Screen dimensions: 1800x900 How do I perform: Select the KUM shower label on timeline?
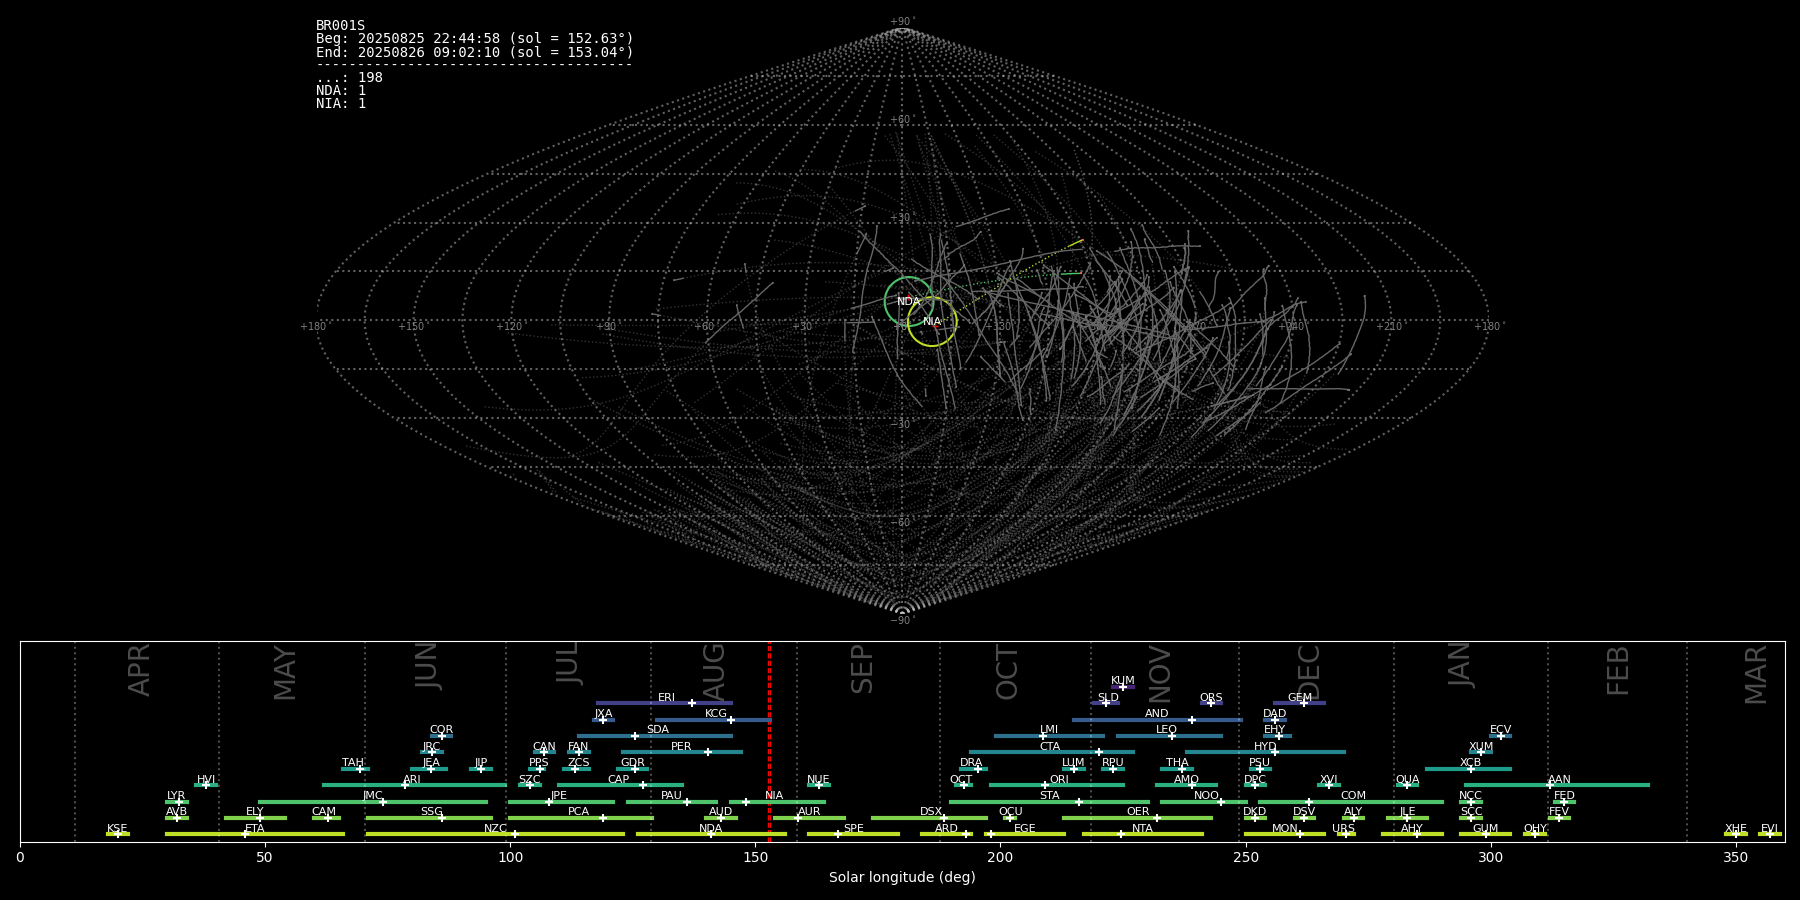point(1123,681)
